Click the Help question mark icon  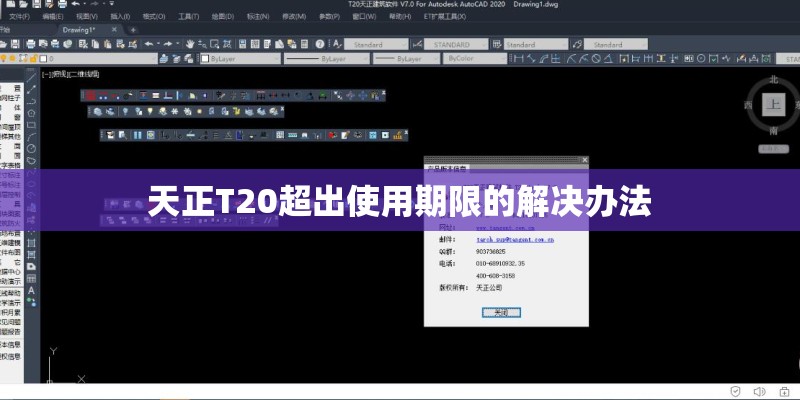(320, 44)
